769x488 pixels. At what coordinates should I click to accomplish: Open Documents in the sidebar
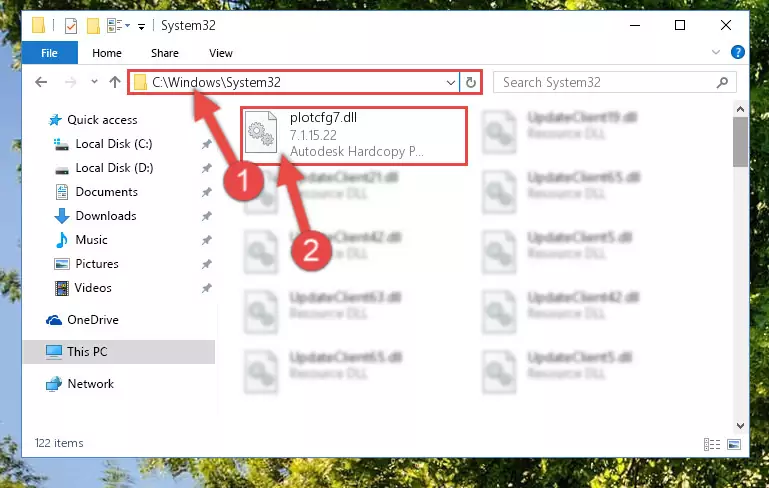tap(106, 192)
